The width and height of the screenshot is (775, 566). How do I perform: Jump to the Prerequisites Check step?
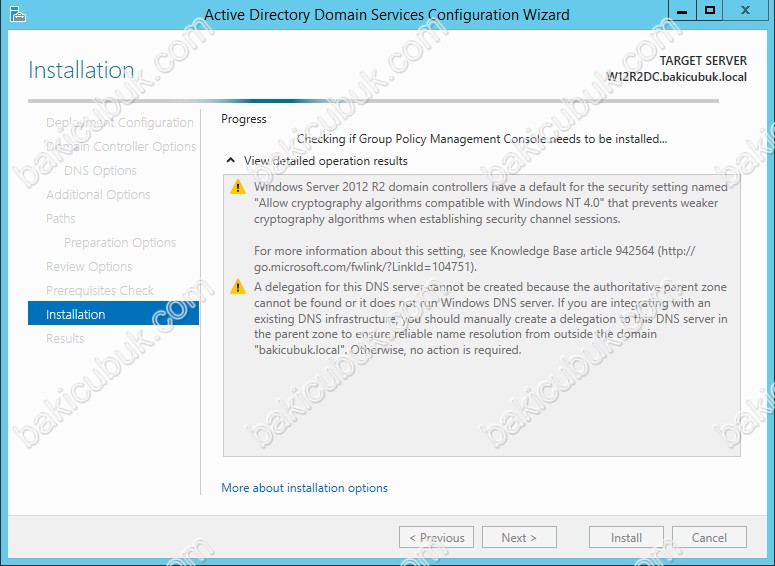pyautogui.click(x=100, y=290)
